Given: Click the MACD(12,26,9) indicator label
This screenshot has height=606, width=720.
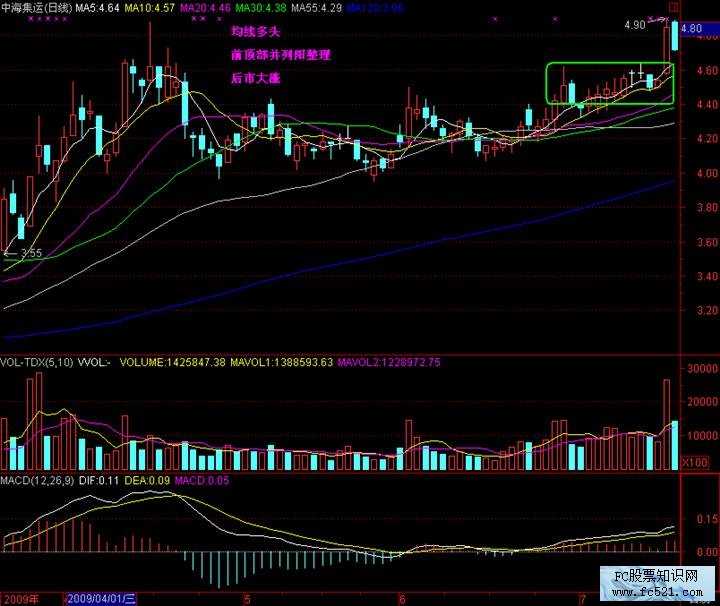Looking at the screenshot, I should point(37,481).
